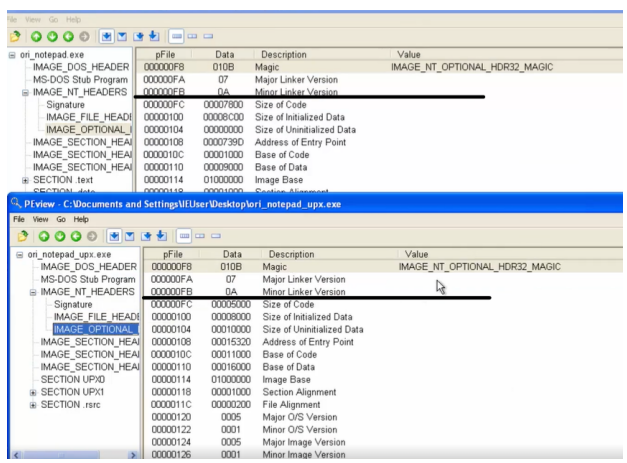The image size is (627, 463).
Task: Open the Help menu in upper ori_notepad.exe window
Action: click(73, 20)
